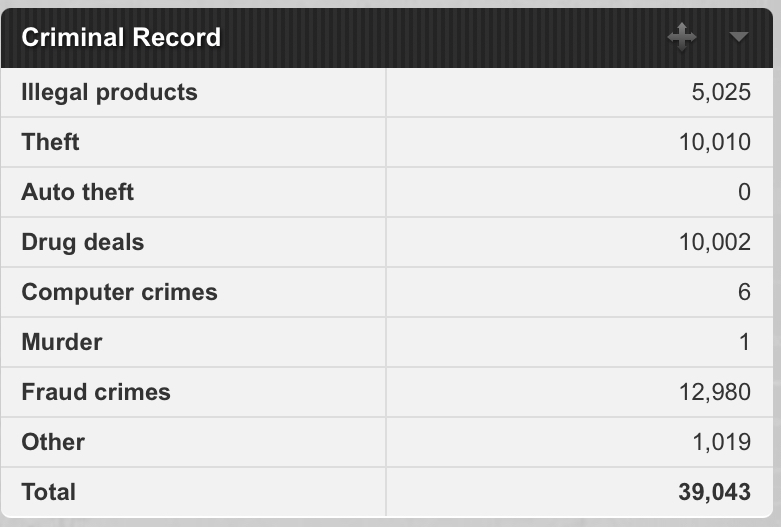Viewport: 781px width, 527px height.
Task: Select the Auto theft row label
Action: [78, 192]
